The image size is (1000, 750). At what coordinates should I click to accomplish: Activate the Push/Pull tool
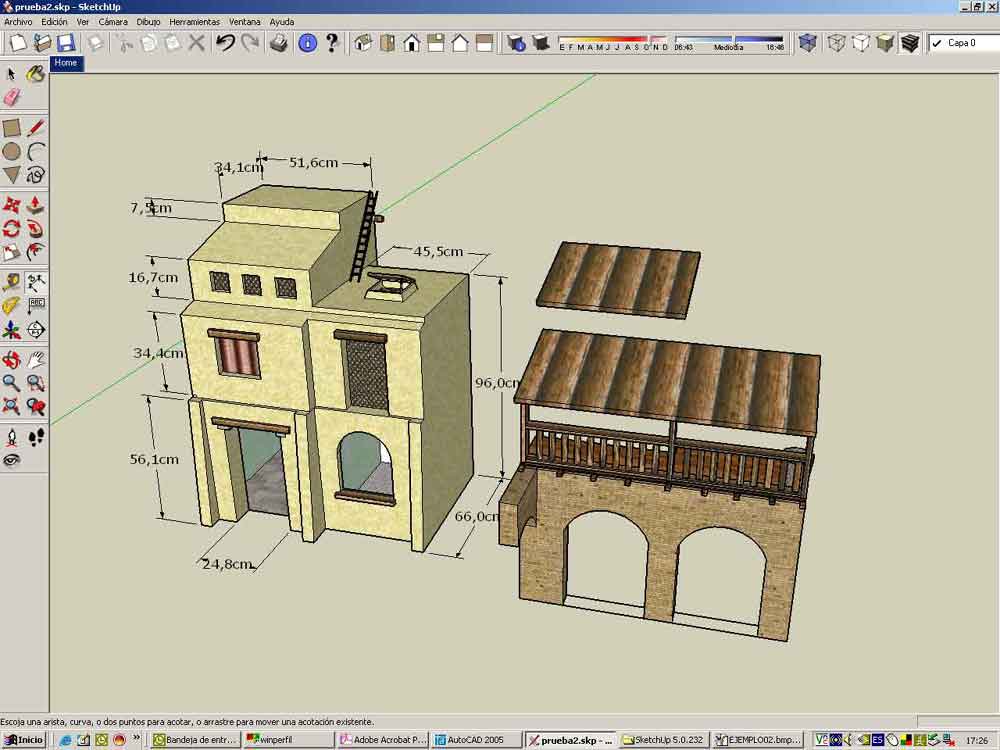coord(35,204)
